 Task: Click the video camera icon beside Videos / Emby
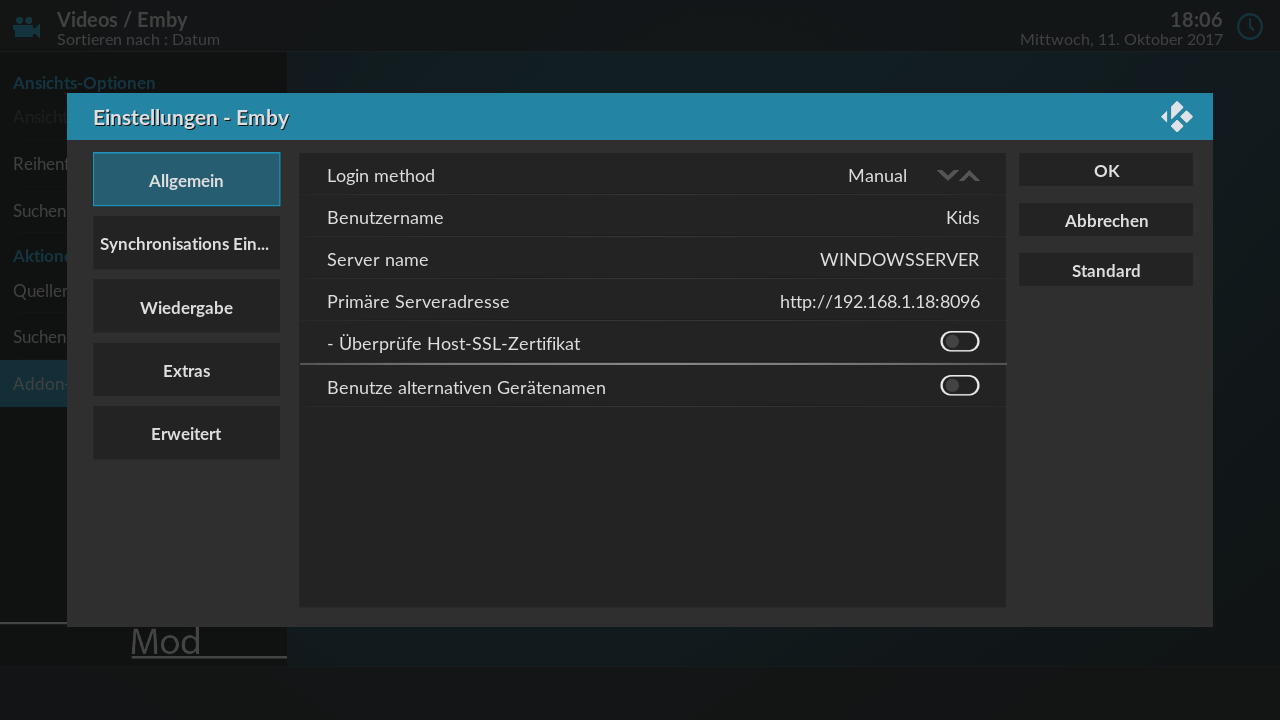(x=27, y=27)
